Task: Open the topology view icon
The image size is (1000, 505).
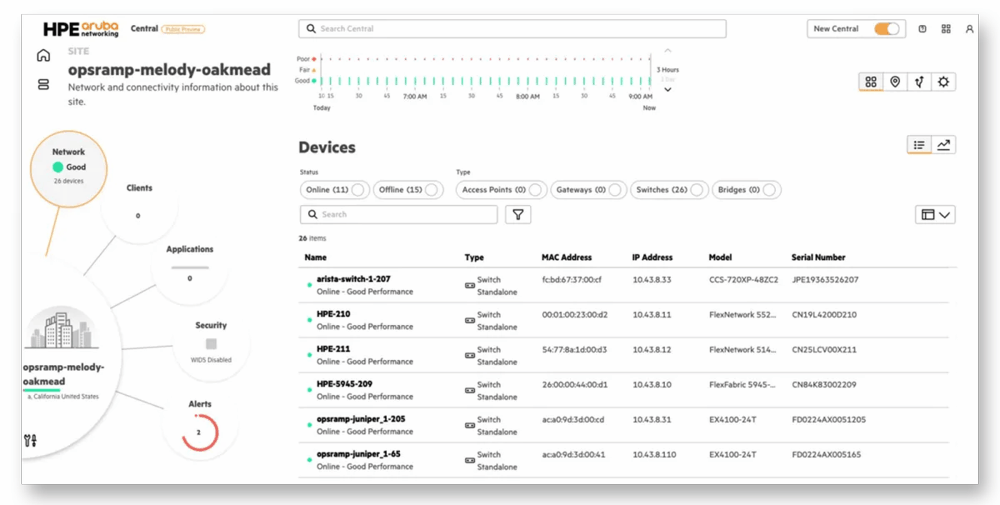Action: point(919,82)
